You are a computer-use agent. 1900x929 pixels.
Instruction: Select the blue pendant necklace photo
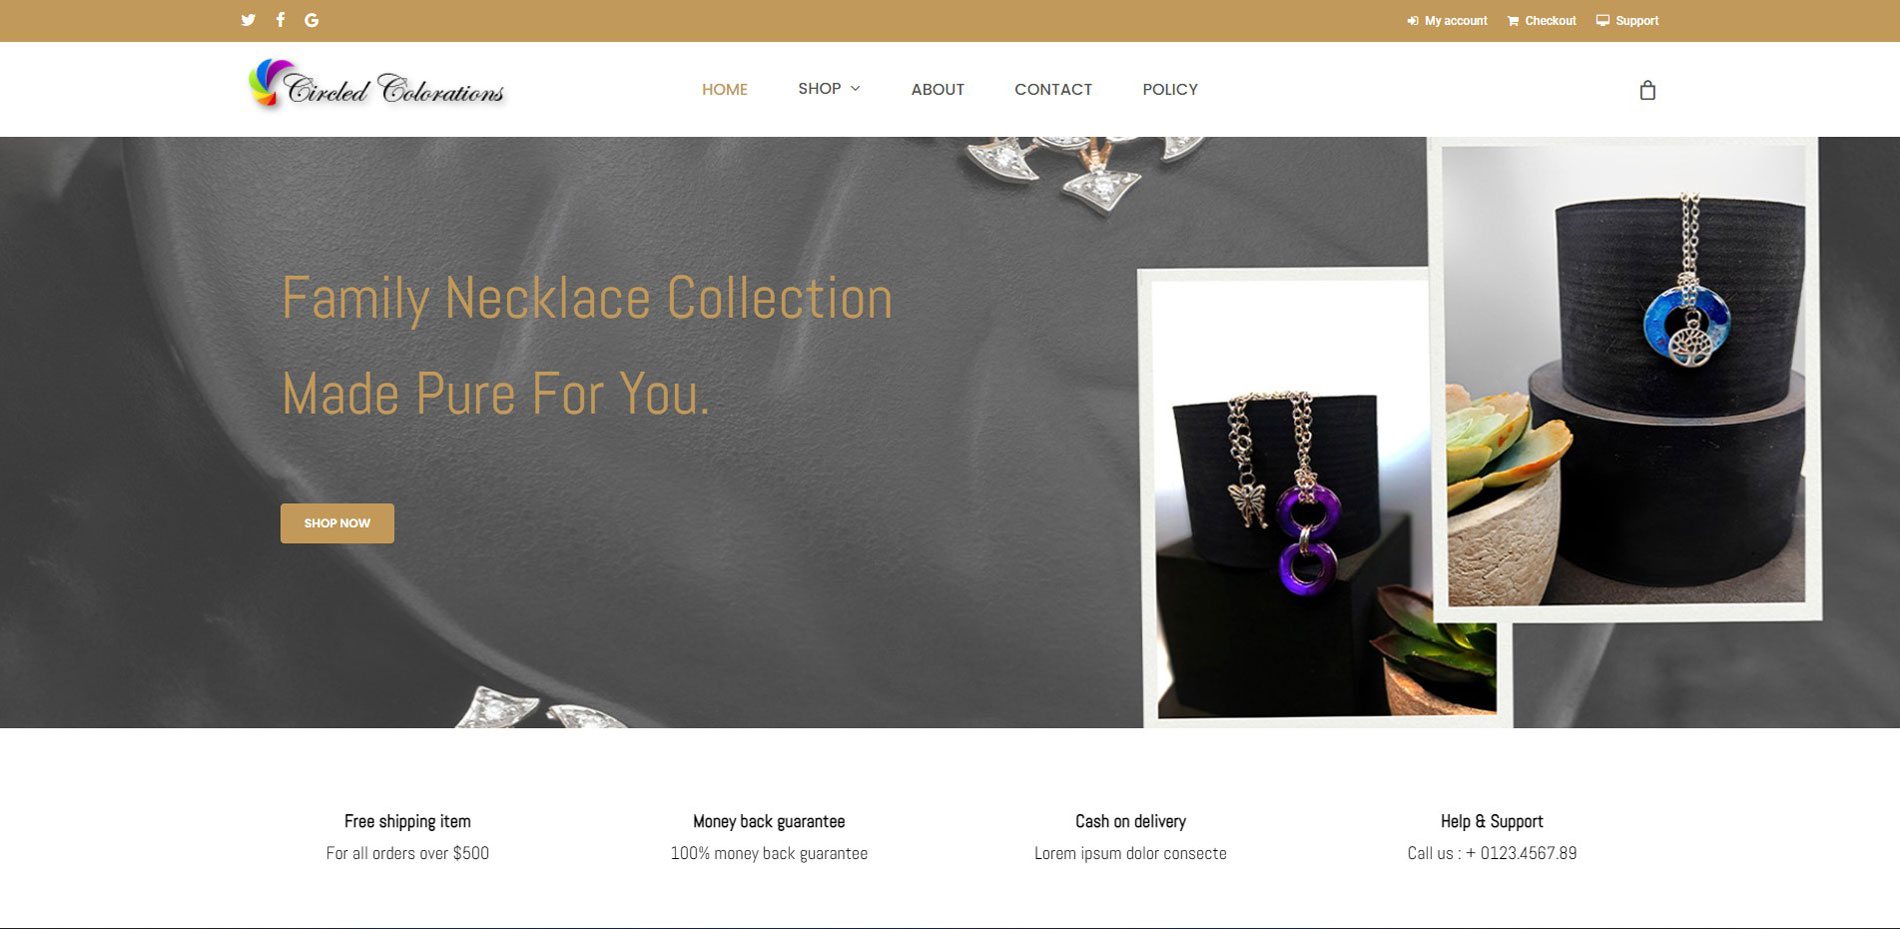click(x=1625, y=378)
